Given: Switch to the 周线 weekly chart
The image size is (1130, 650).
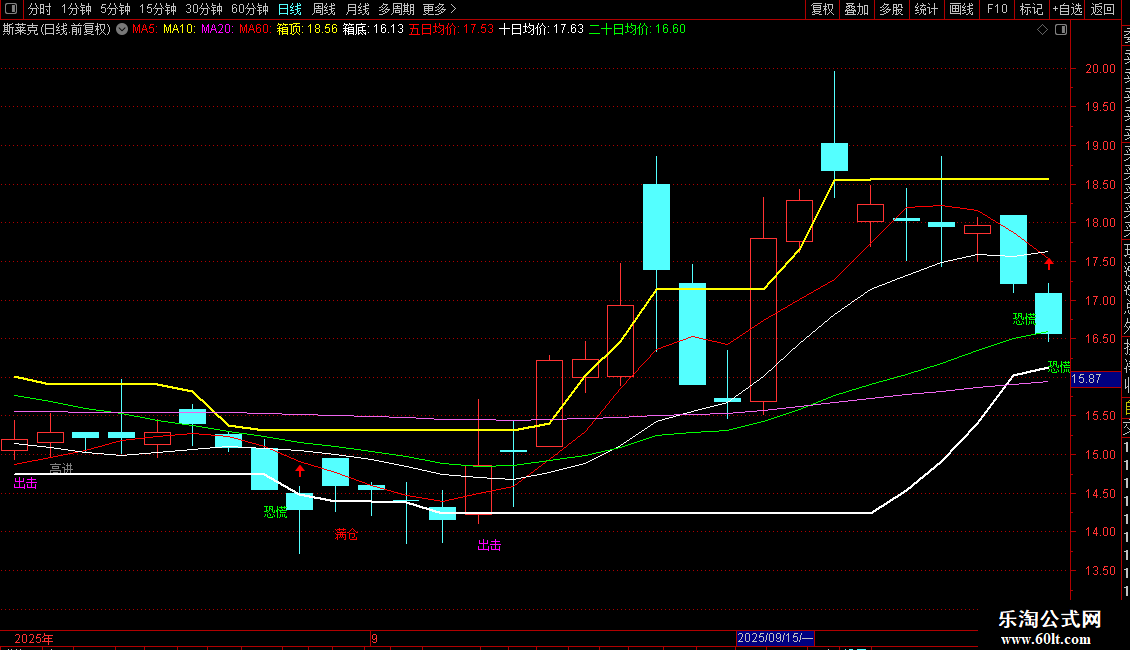Looking at the screenshot, I should (x=324, y=9).
